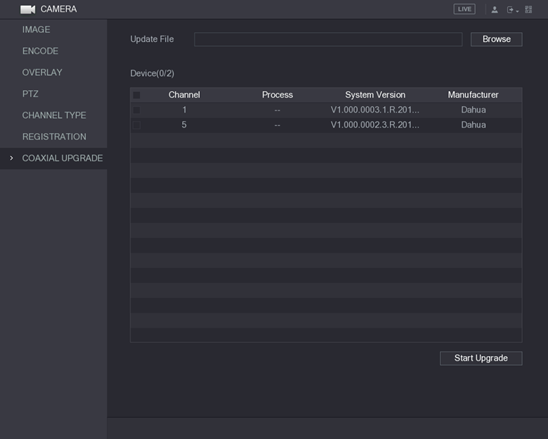Sort by the System Version column header
This screenshot has width=548, height=439.
click(x=375, y=95)
